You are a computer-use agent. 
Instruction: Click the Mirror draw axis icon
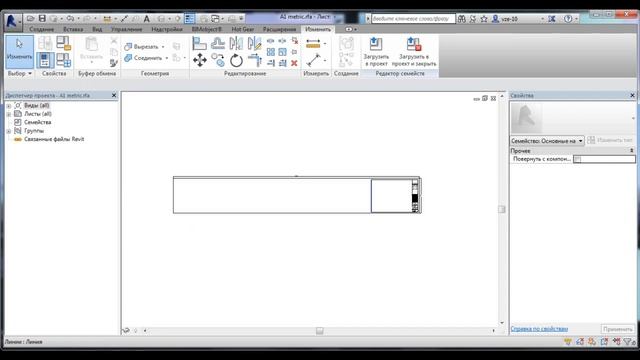[254, 43]
